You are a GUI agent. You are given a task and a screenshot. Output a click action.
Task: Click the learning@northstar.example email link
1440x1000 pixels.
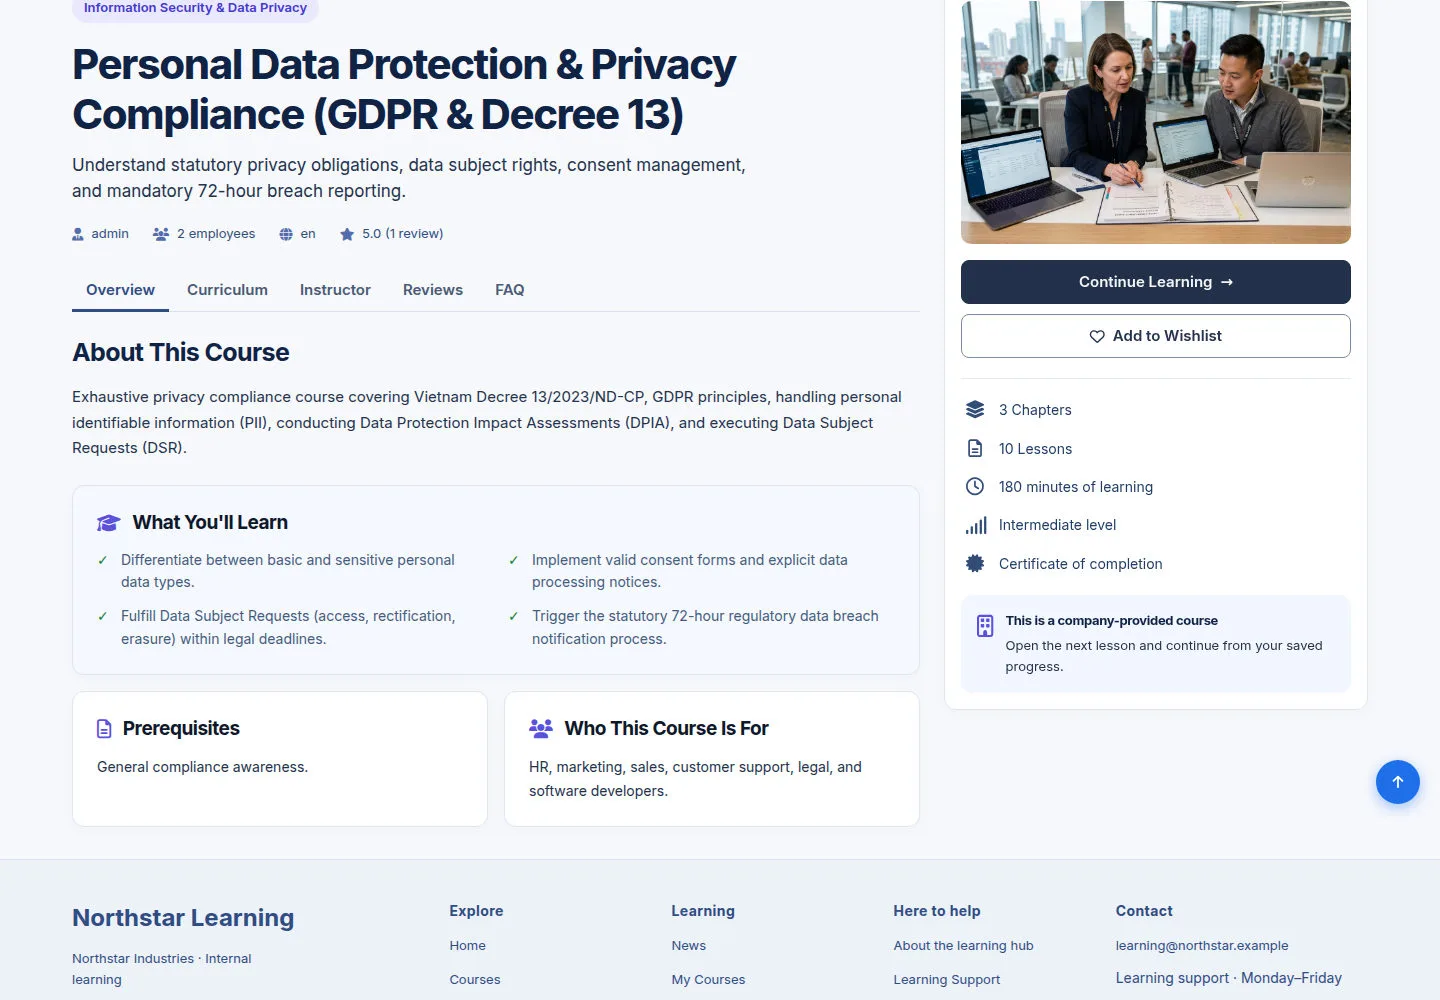pyautogui.click(x=1202, y=946)
